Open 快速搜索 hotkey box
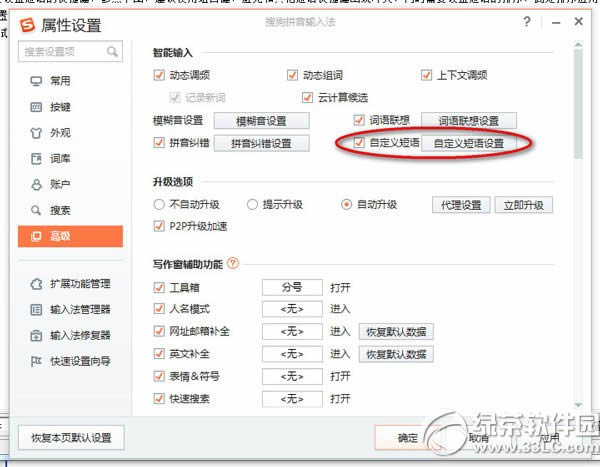Screen dimensions: 600x467 (x=292, y=399)
